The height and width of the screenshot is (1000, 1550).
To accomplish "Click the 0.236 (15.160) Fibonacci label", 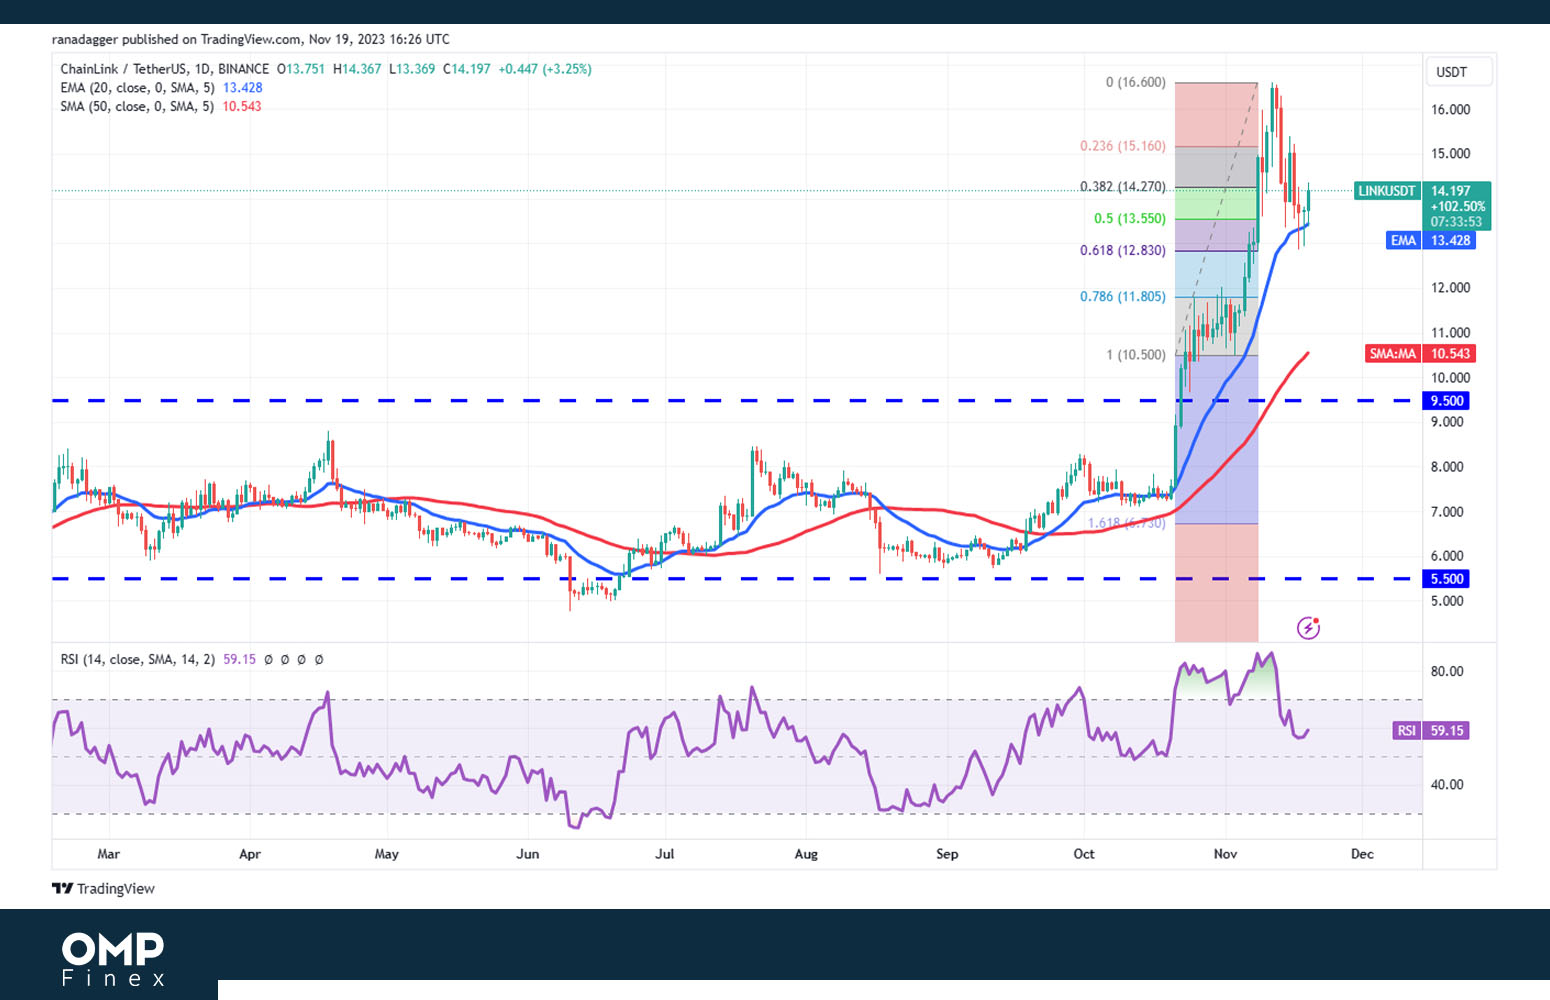I will click(x=1123, y=146).
